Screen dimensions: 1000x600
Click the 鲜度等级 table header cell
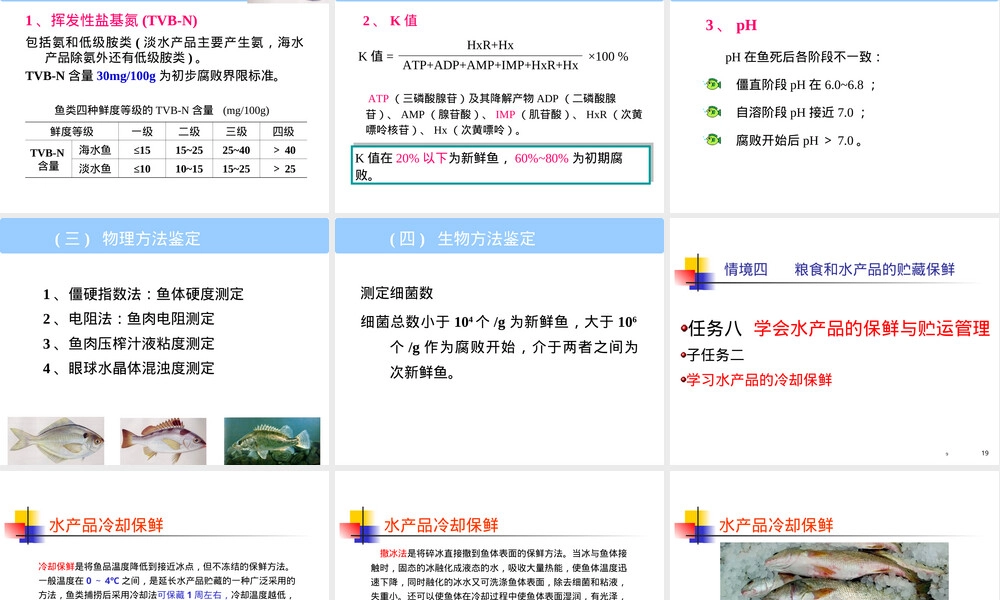coord(71,131)
